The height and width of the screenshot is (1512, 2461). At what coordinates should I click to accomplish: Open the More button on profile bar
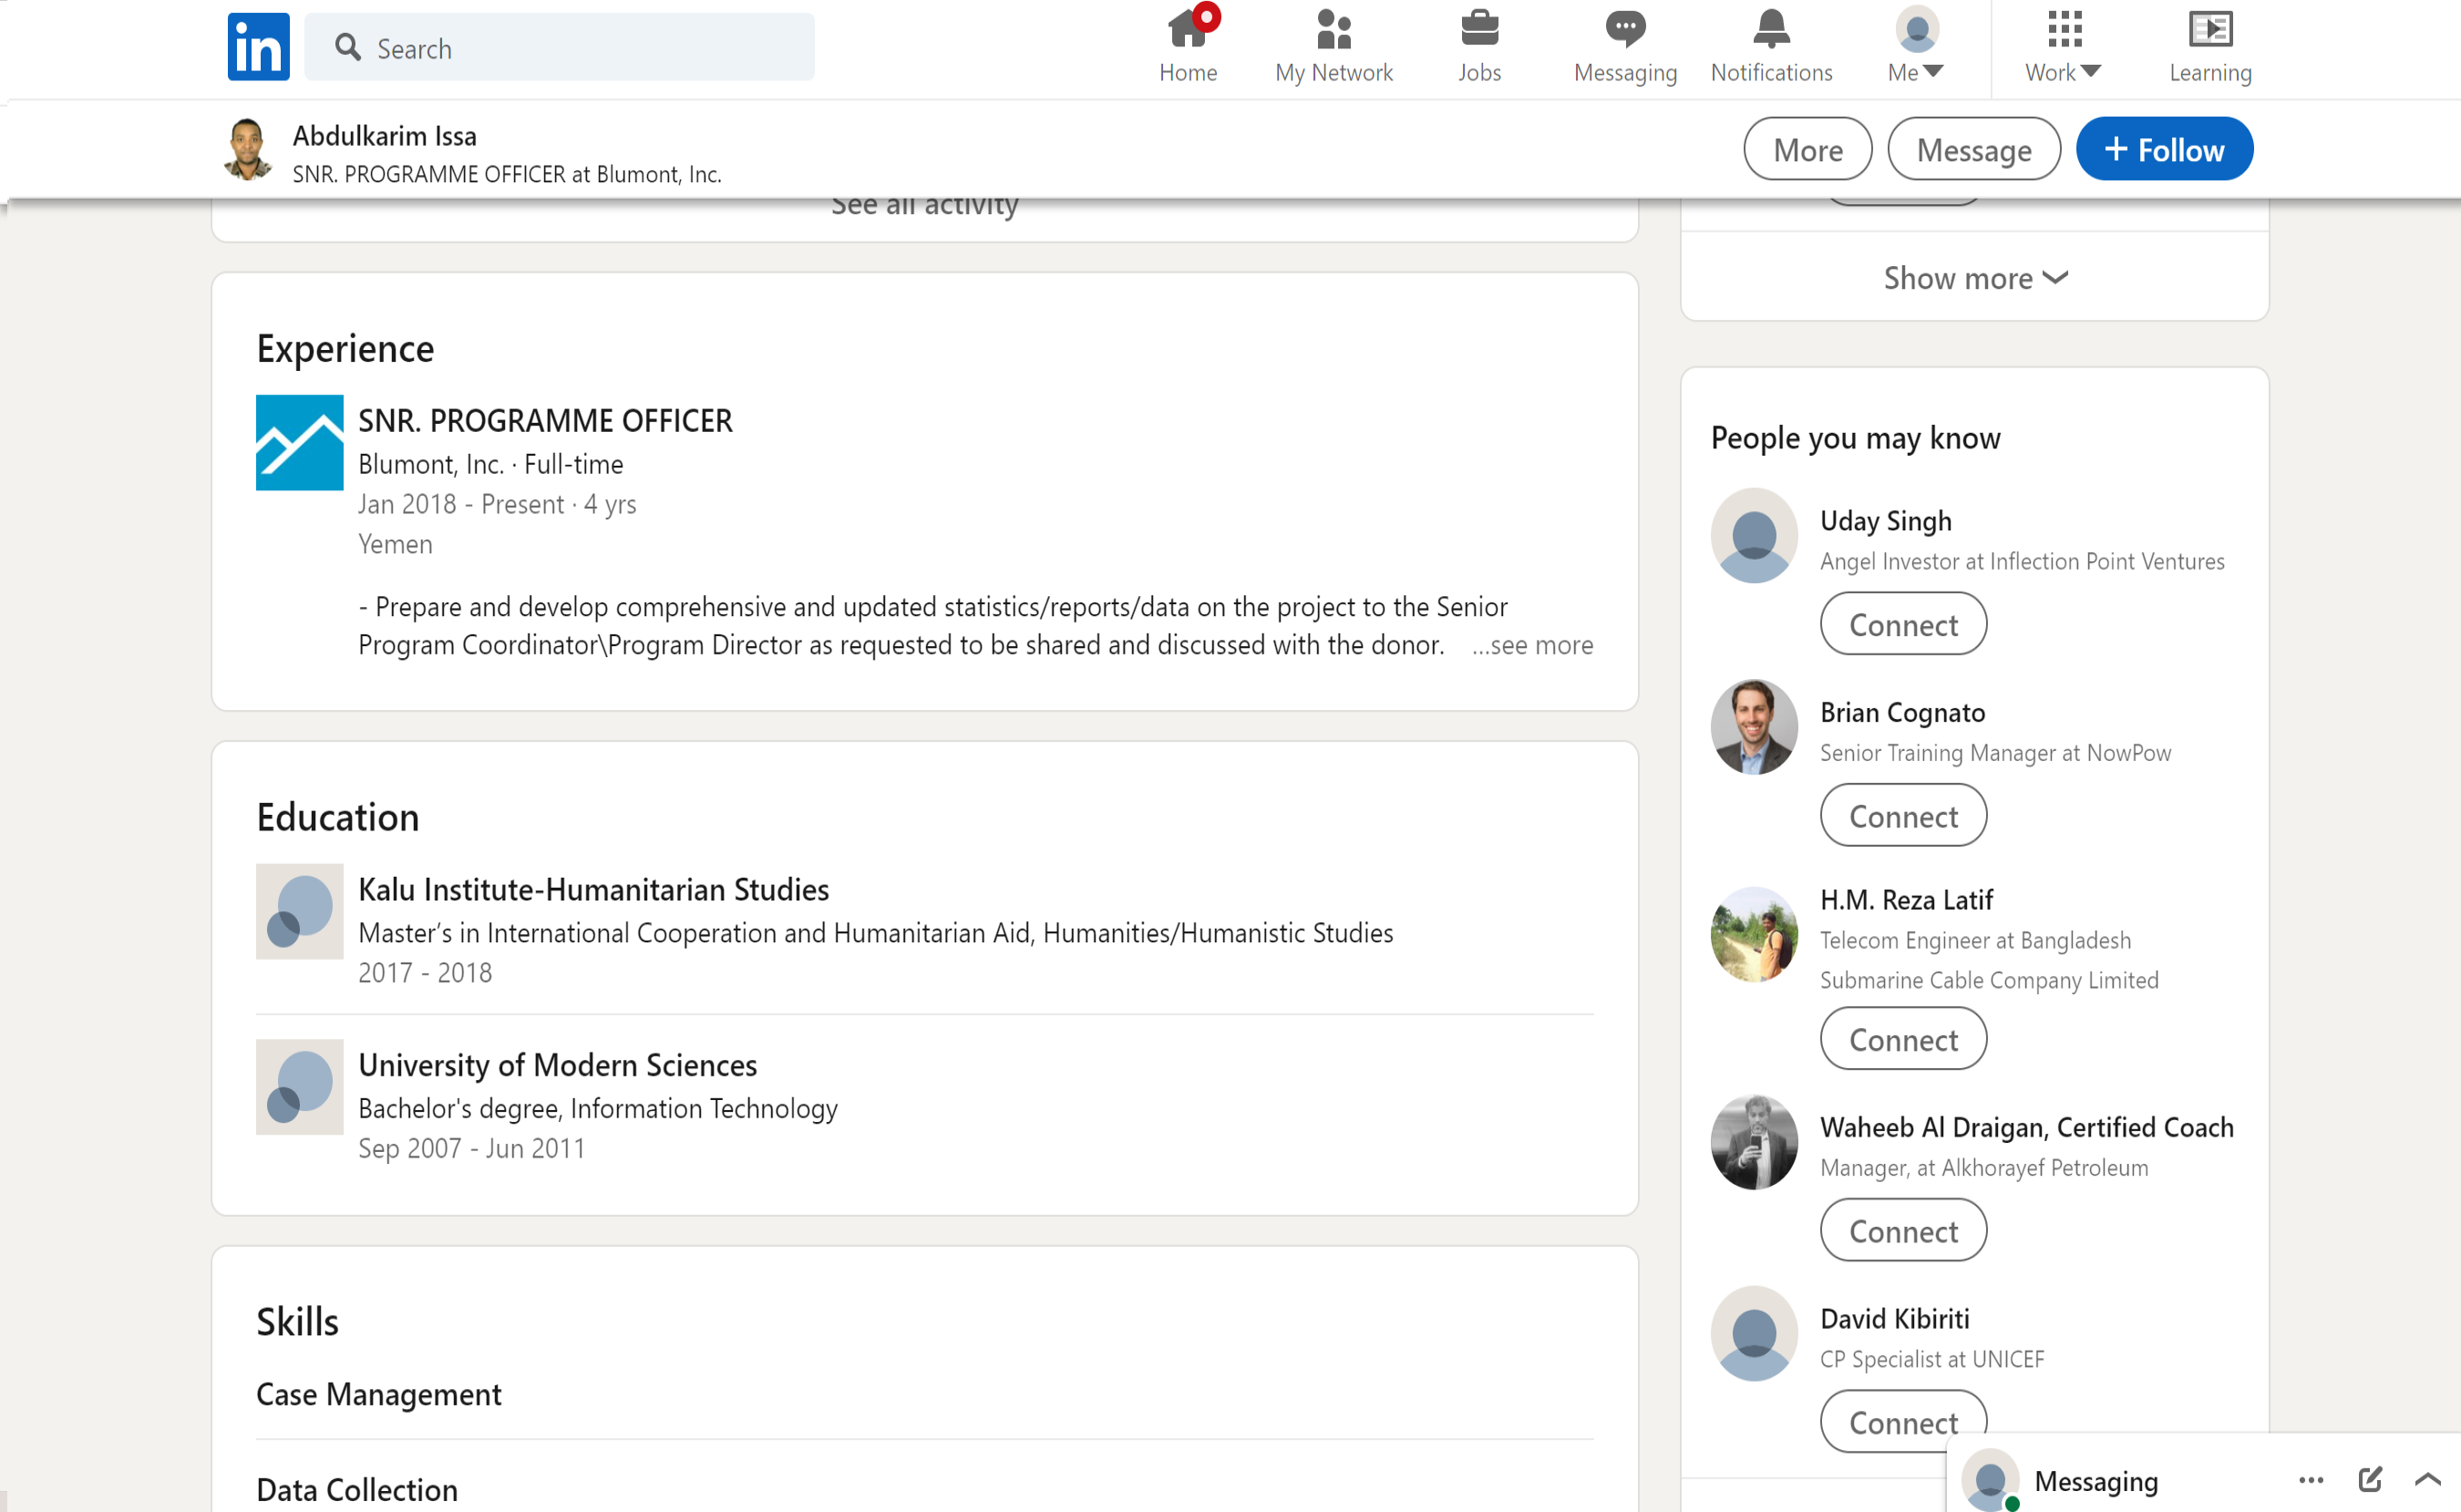pos(1807,150)
